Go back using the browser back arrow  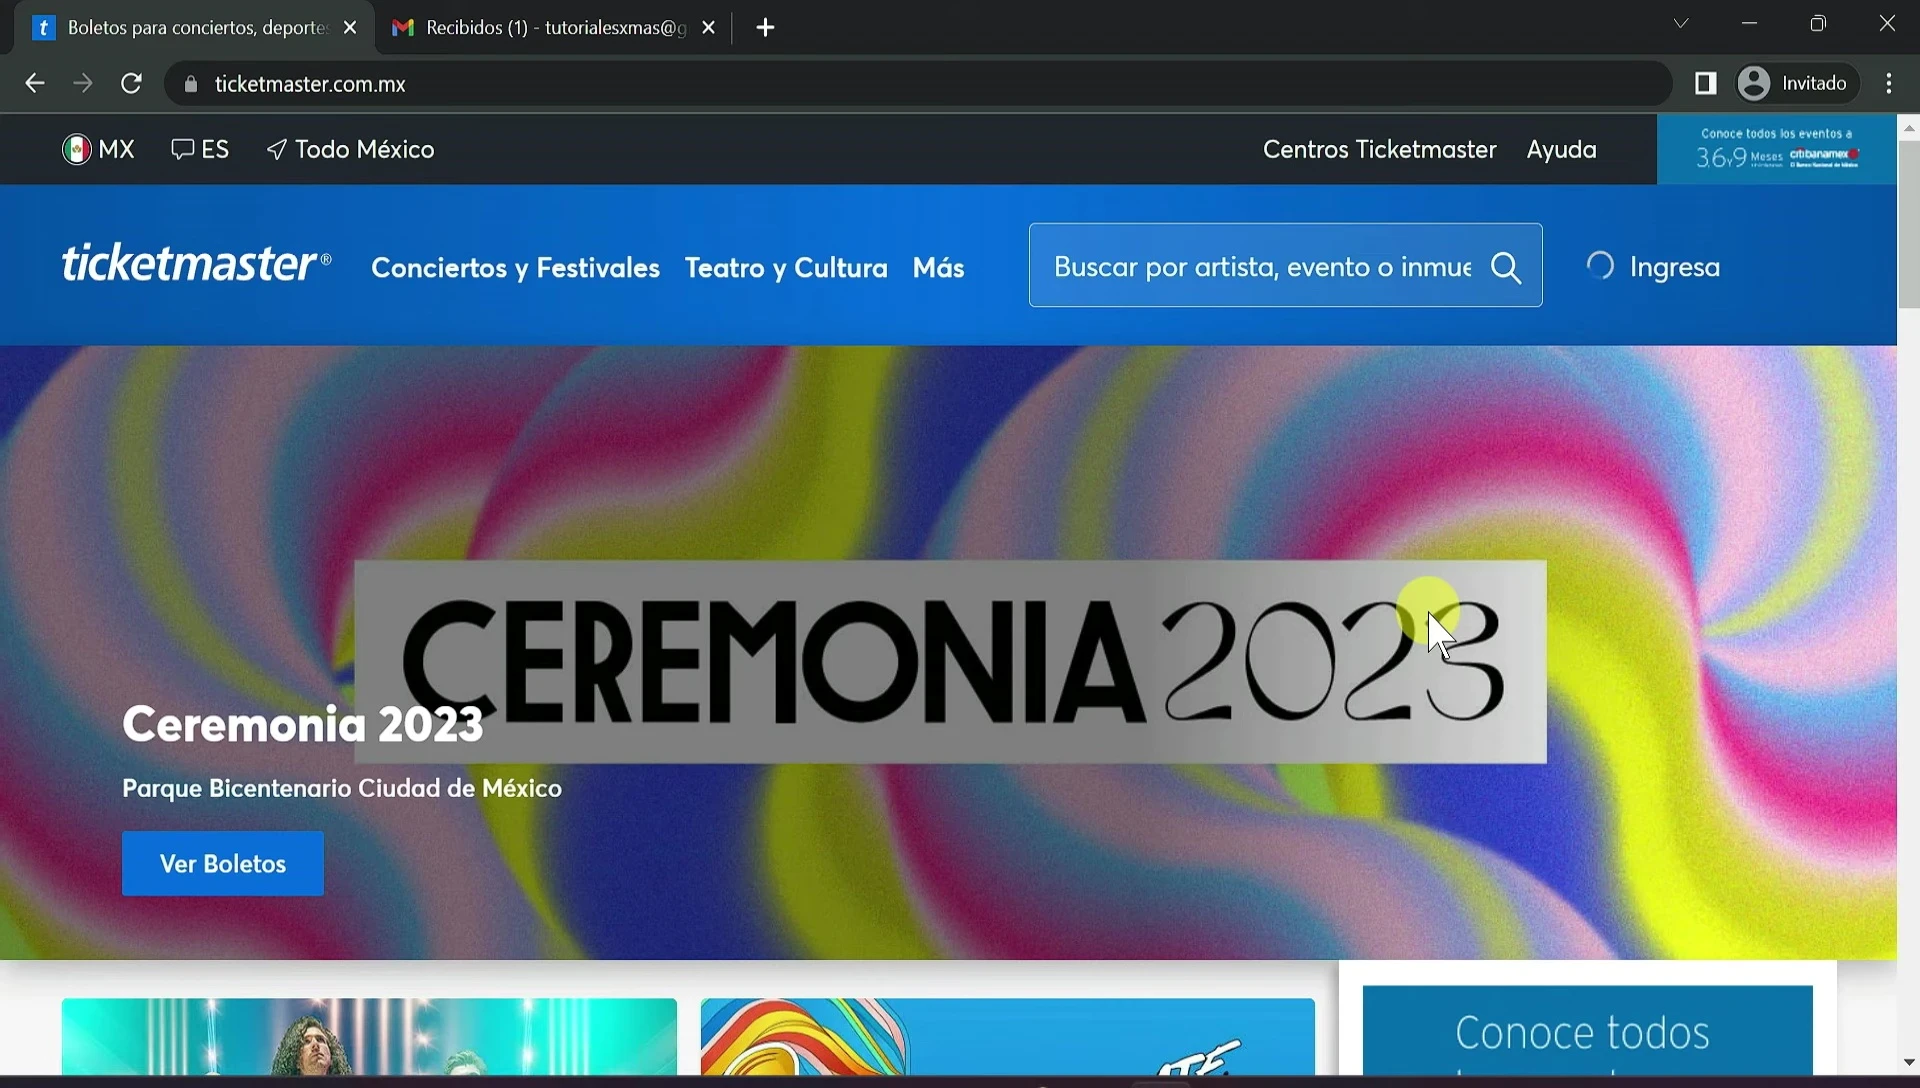(x=34, y=84)
